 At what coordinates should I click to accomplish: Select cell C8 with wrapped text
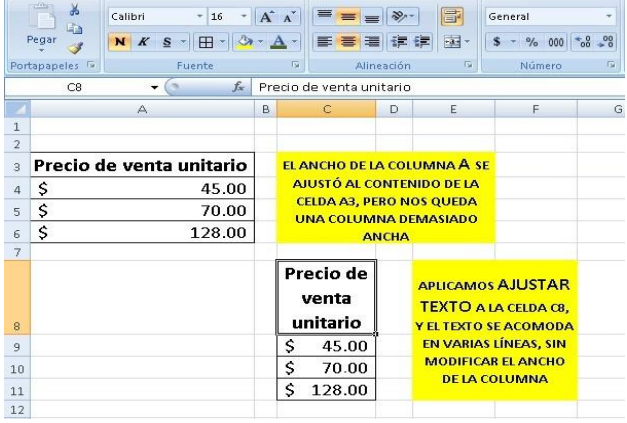pos(326,297)
